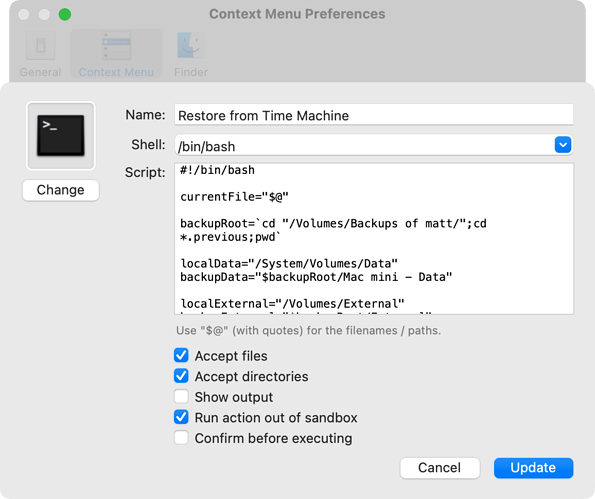Screen dimensions: 595x499
Task: Expand the Shell dropdown blue chevron
Action: [x=563, y=145]
